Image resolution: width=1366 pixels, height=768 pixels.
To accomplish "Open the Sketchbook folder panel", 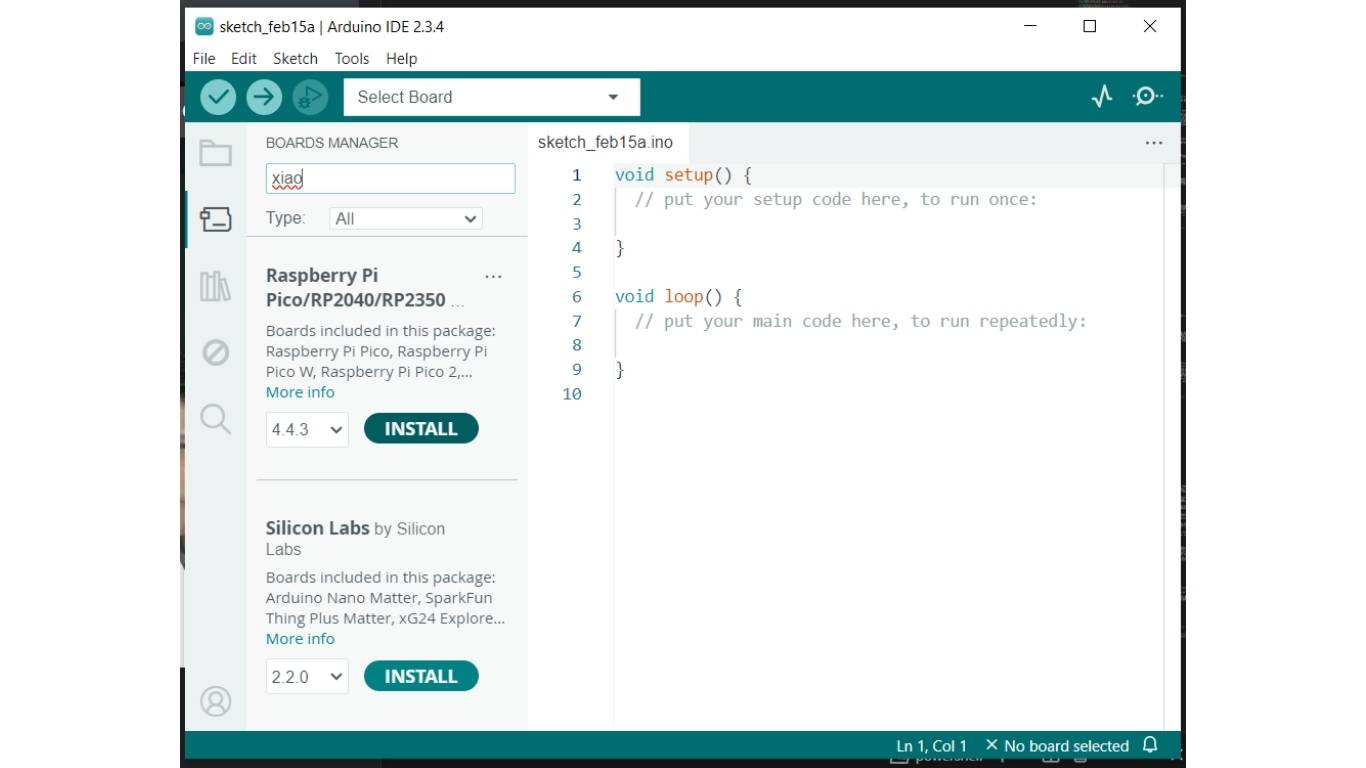I will point(216,153).
